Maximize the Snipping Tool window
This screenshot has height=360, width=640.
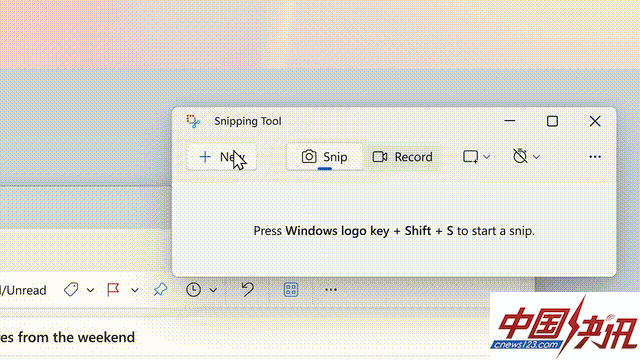[552, 121]
